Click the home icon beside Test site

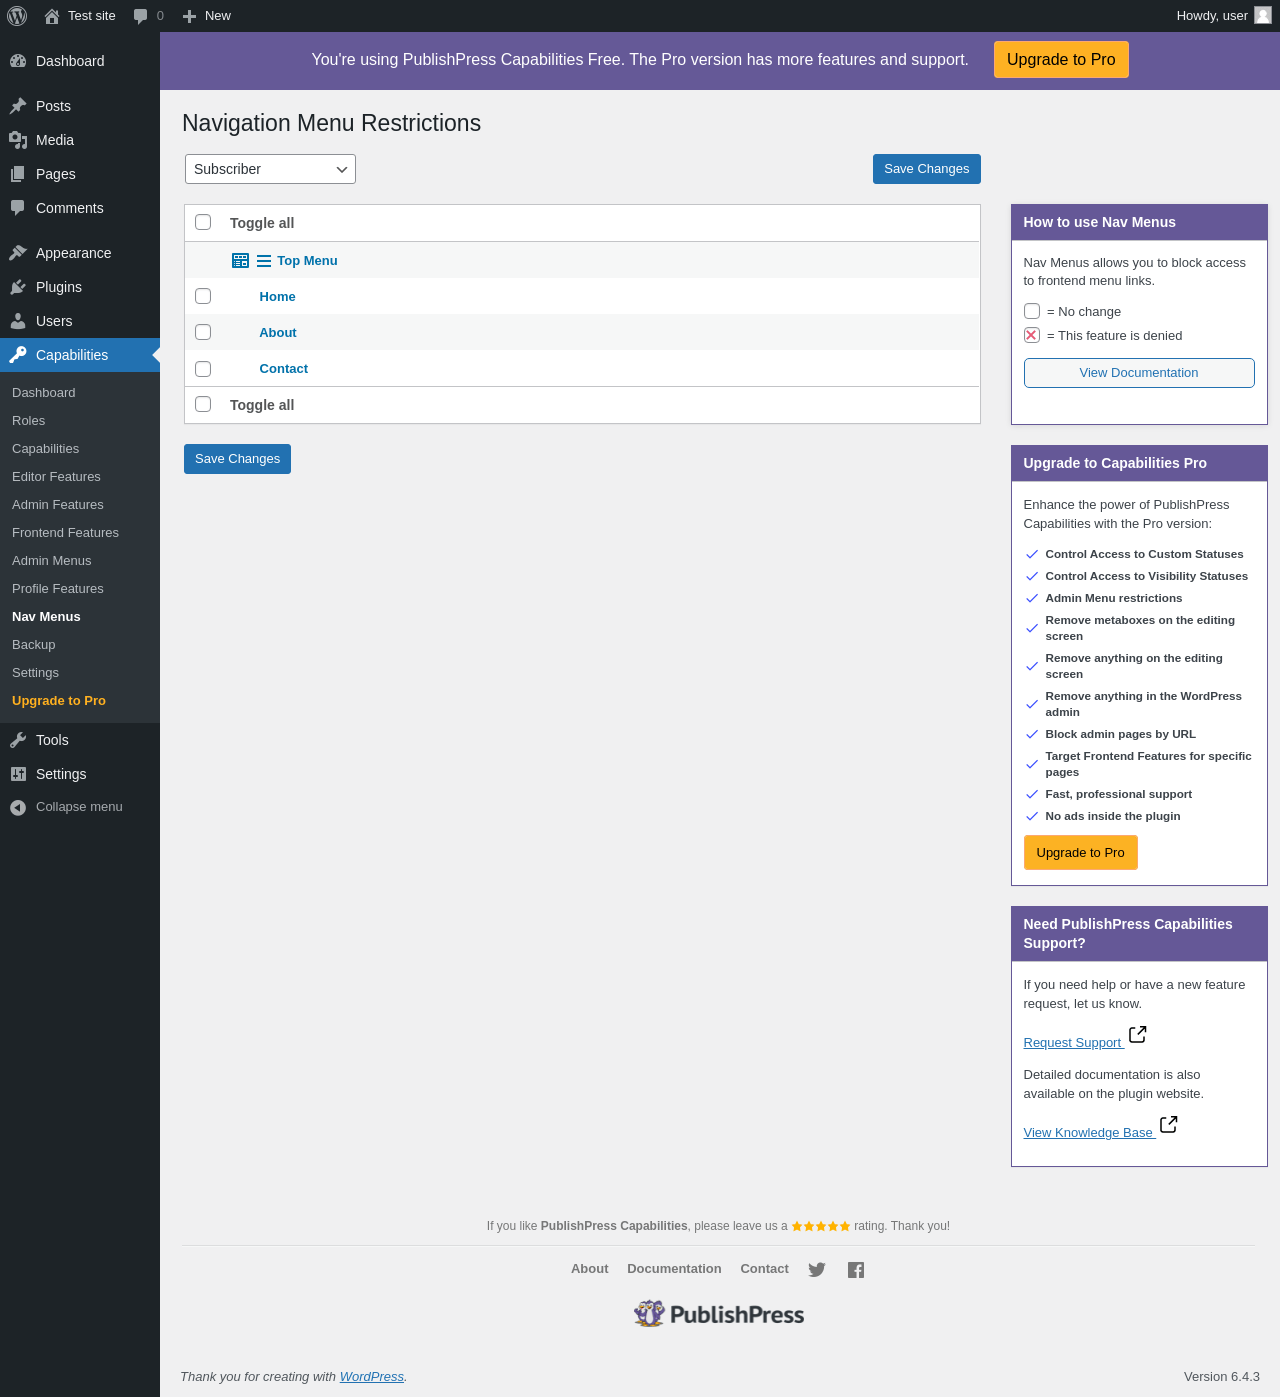[x=52, y=16]
